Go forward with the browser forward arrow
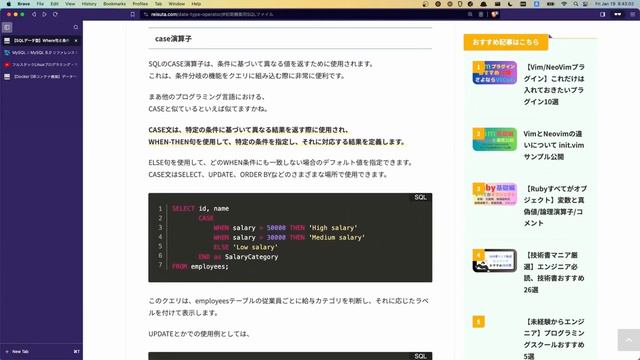This screenshot has height=360, width=640. [44, 14]
